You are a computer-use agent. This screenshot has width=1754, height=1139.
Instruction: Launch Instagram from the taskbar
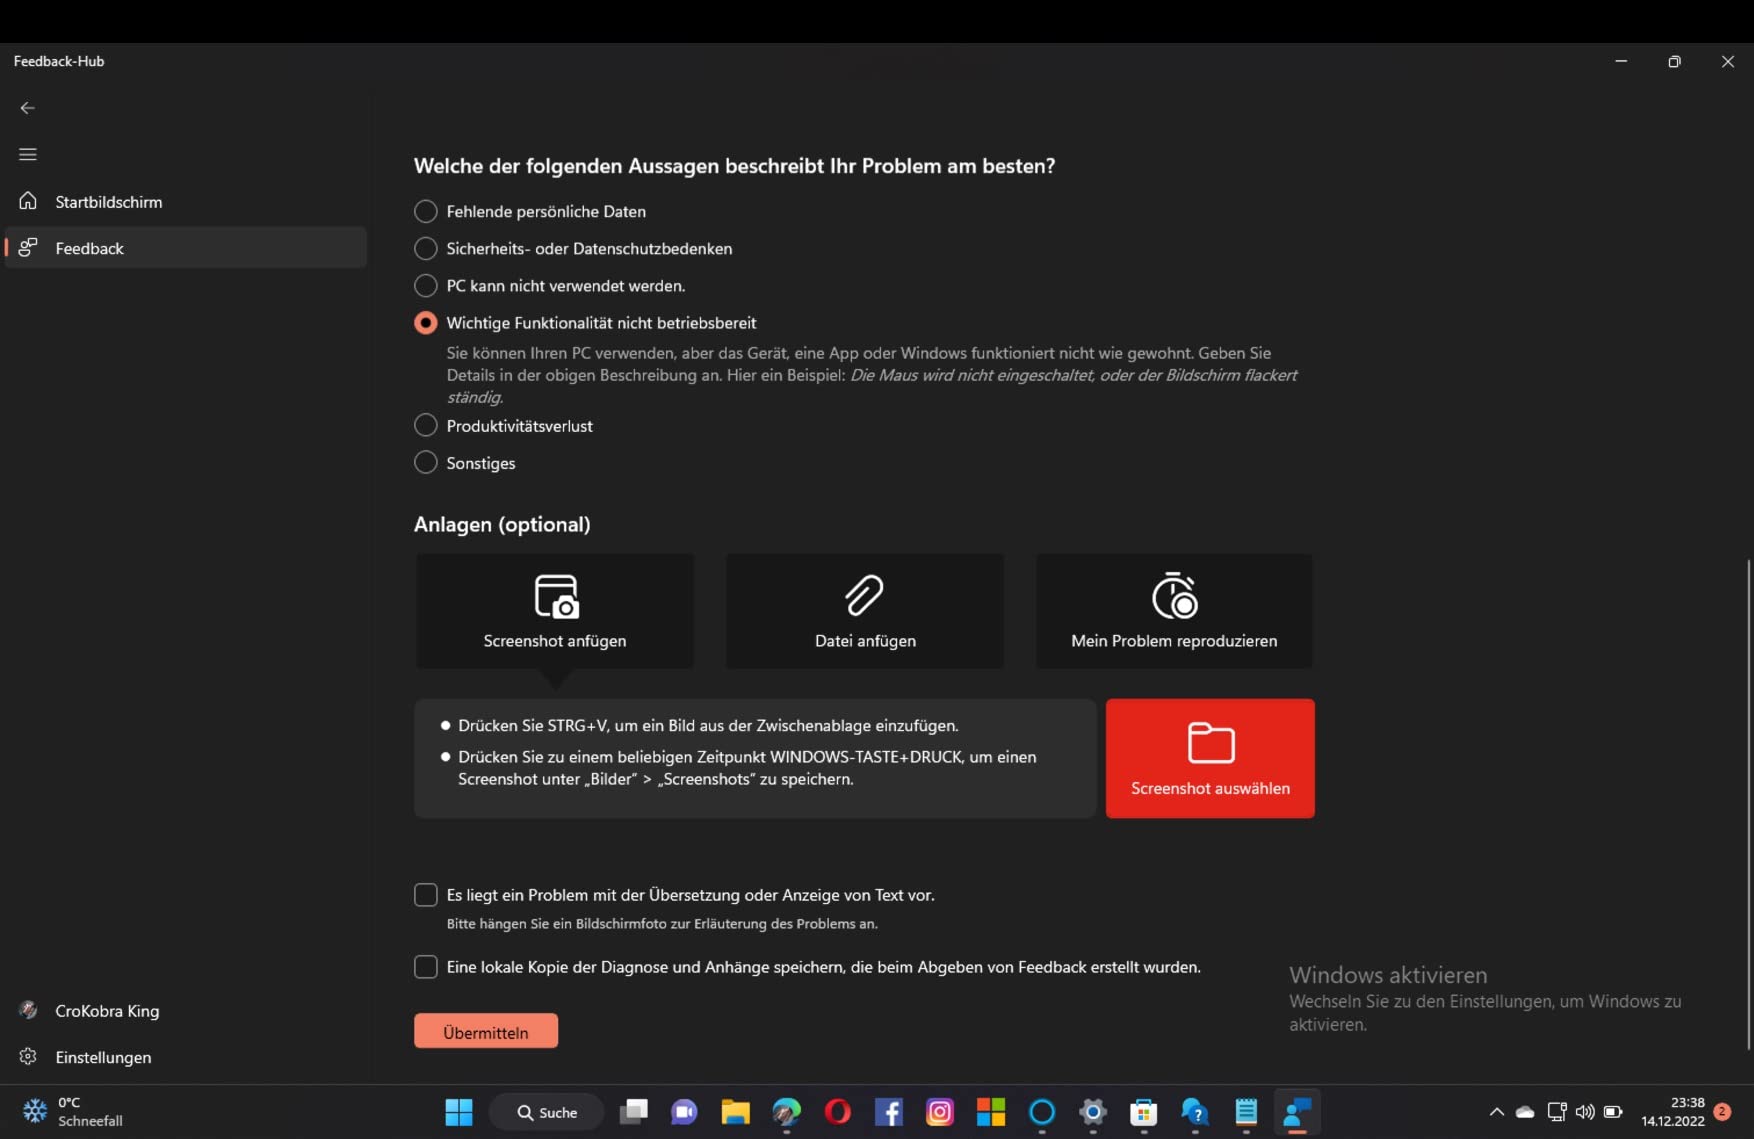click(x=940, y=1112)
